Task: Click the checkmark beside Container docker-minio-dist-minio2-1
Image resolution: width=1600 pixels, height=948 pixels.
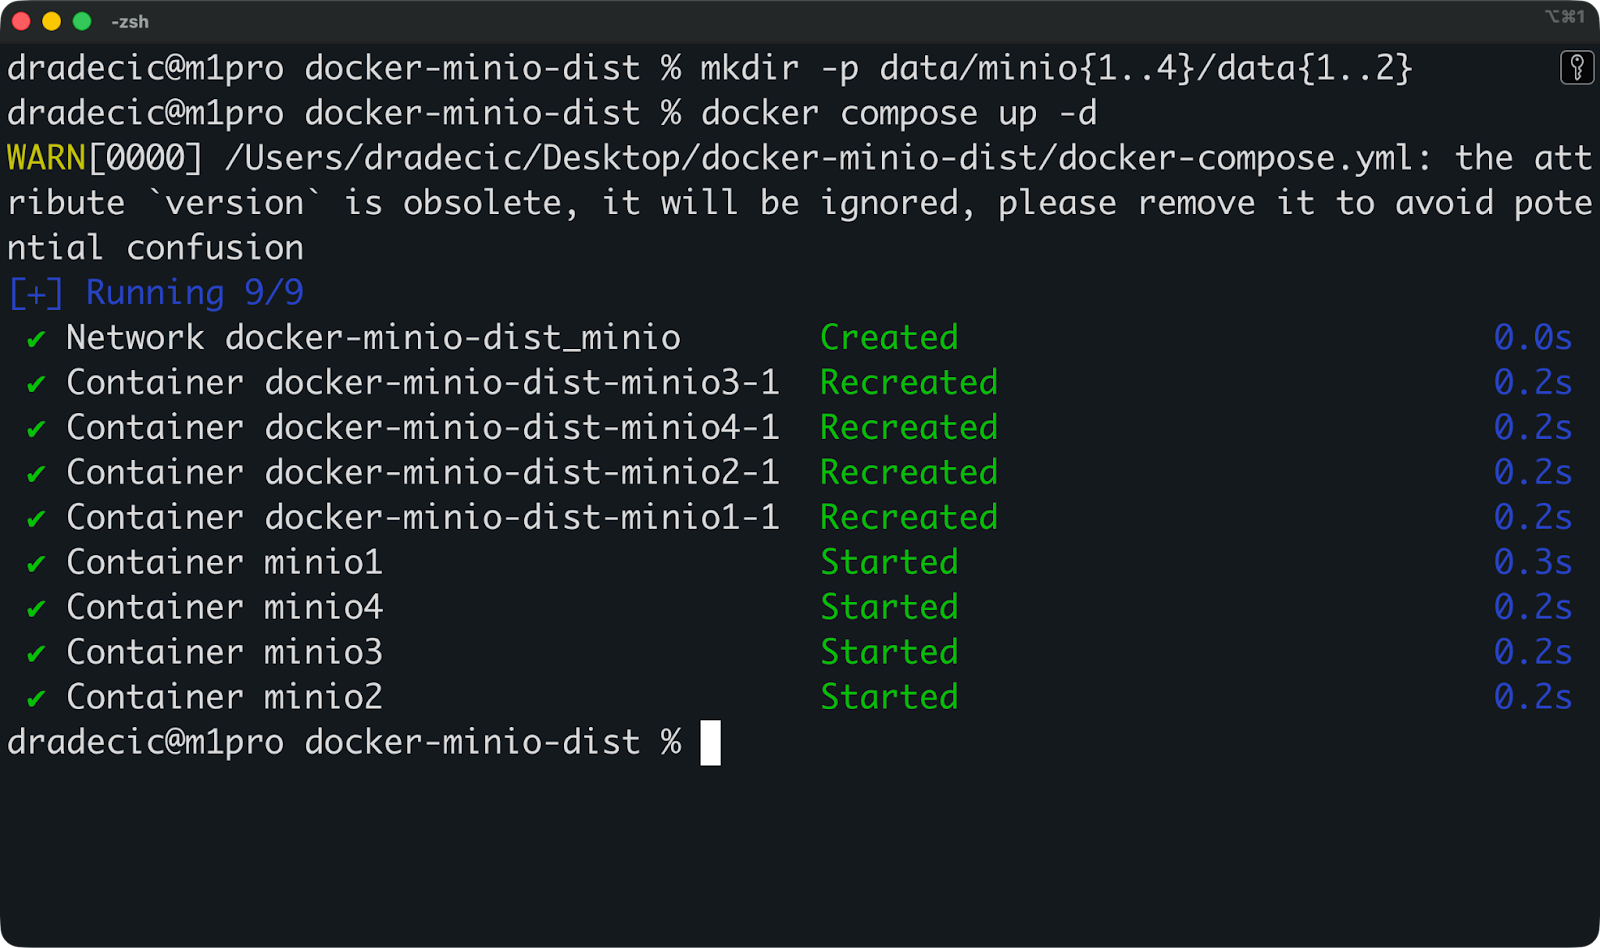Action: (33, 472)
